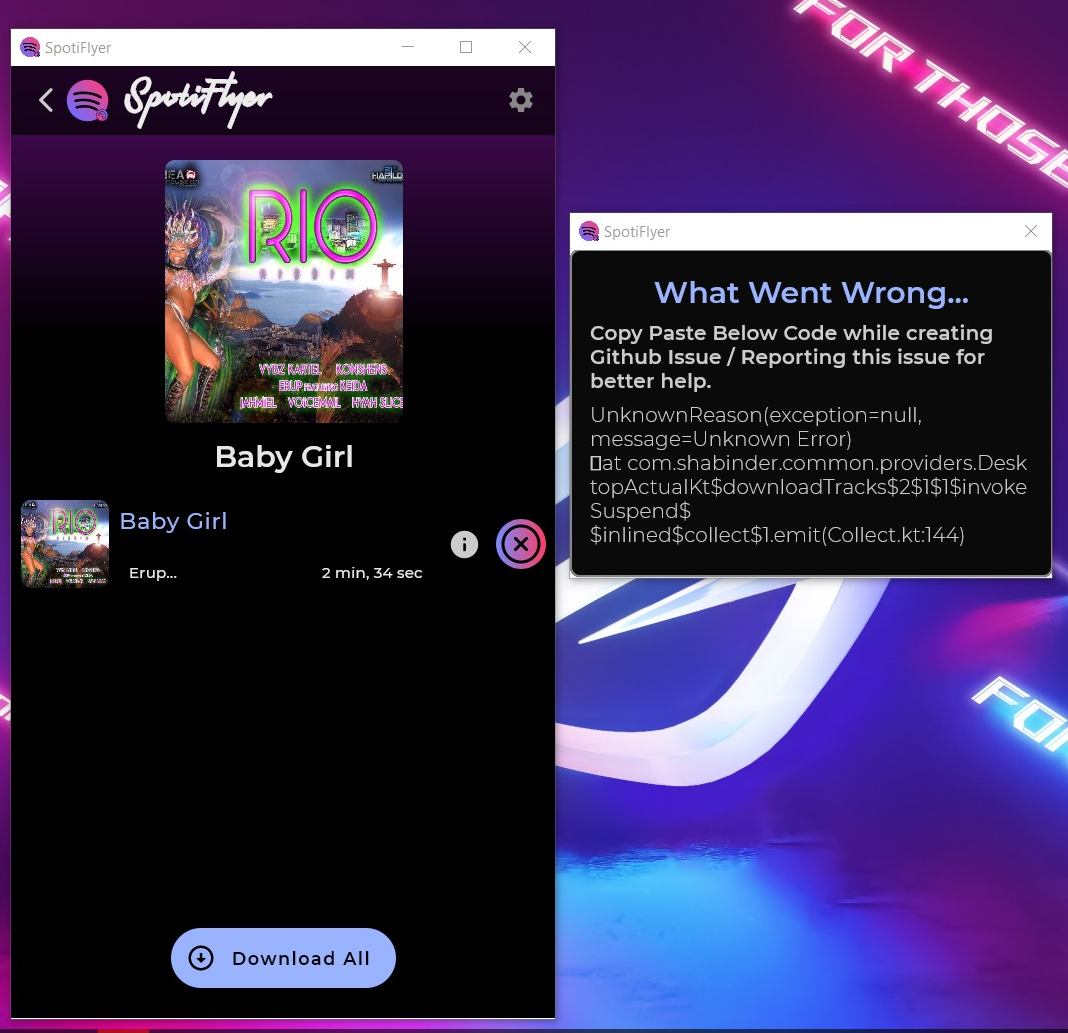Click the large RIO album artwork
This screenshot has height=1033, width=1068.
point(283,291)
